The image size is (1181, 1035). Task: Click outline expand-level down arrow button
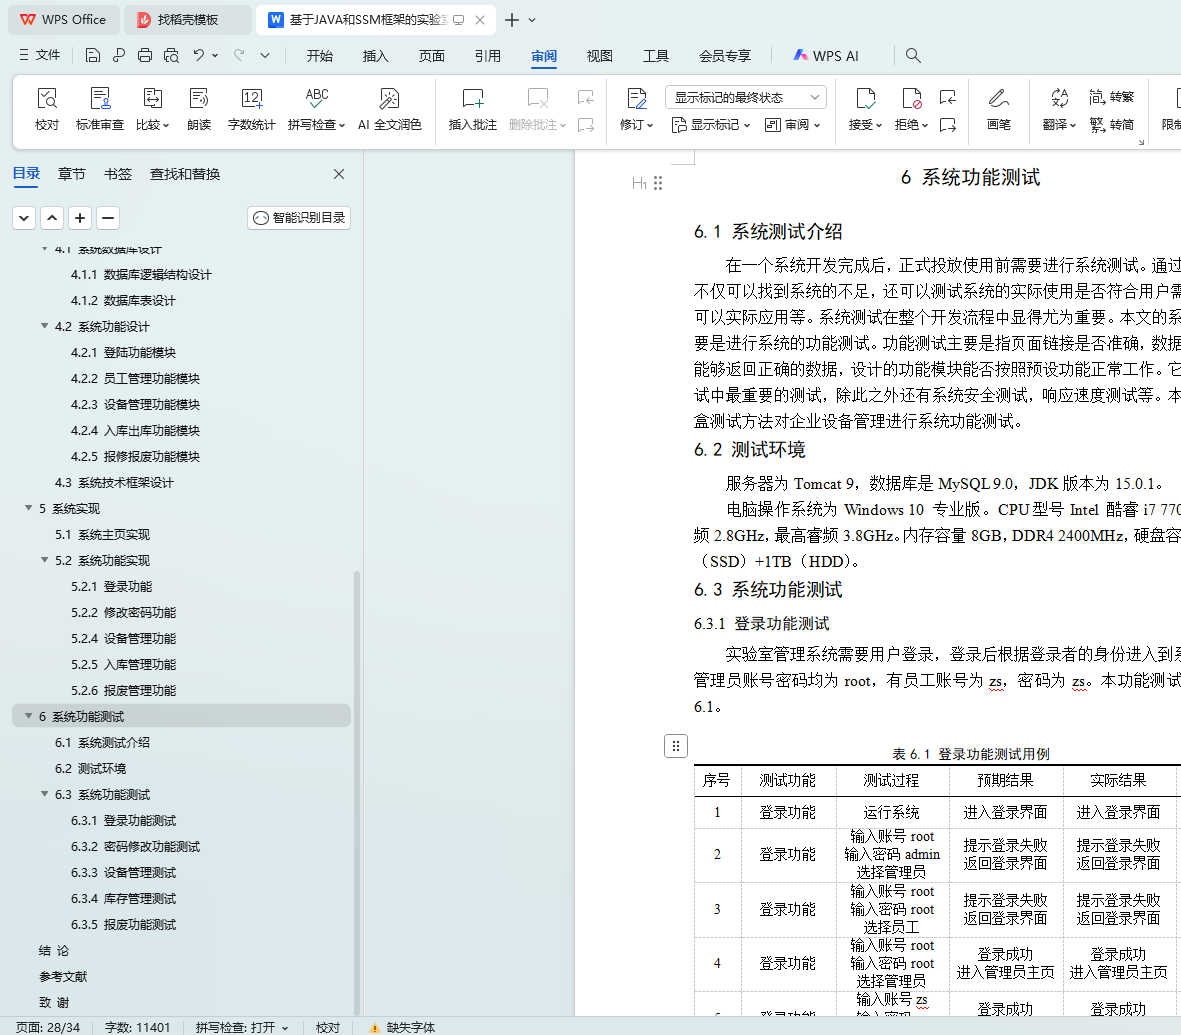click(x=24, y=218)
